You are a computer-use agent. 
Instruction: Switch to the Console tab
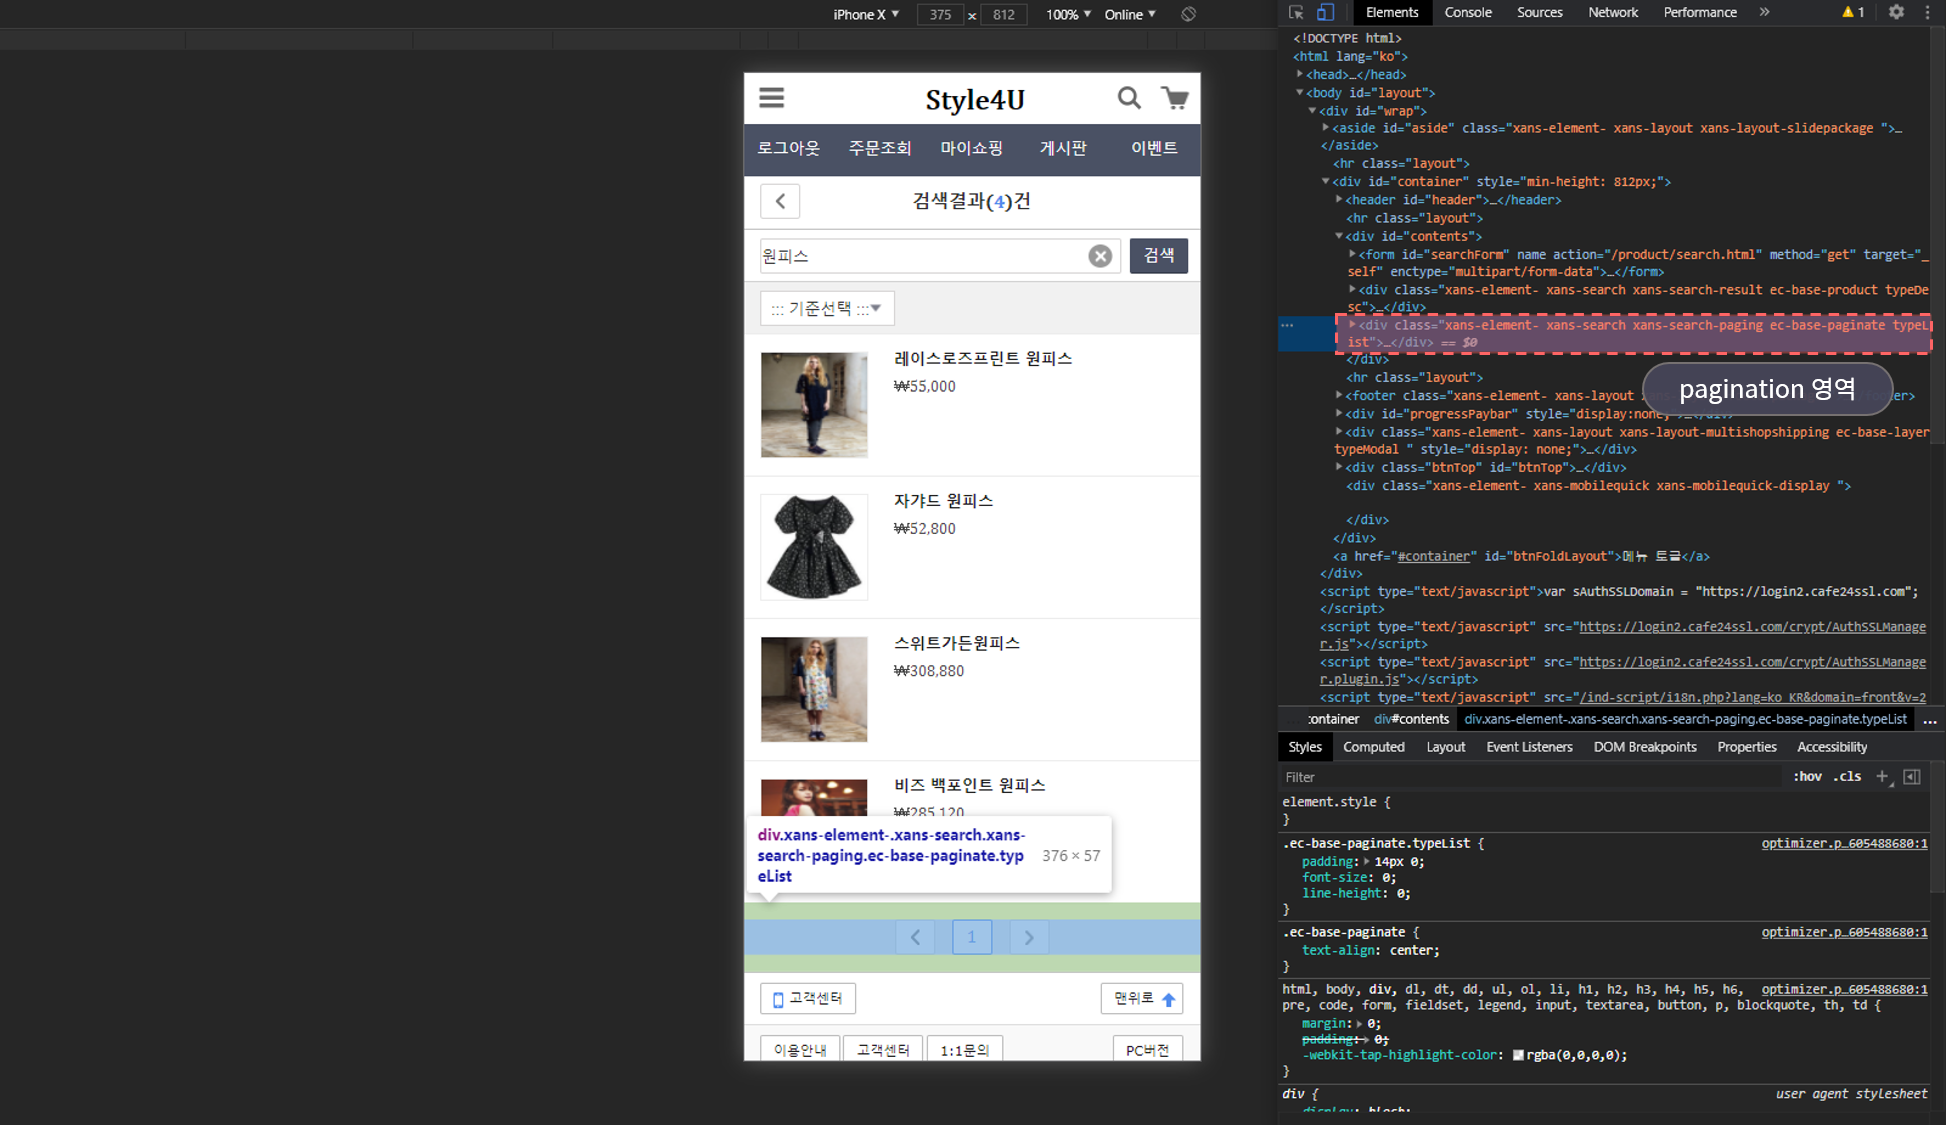(1467, 13)
